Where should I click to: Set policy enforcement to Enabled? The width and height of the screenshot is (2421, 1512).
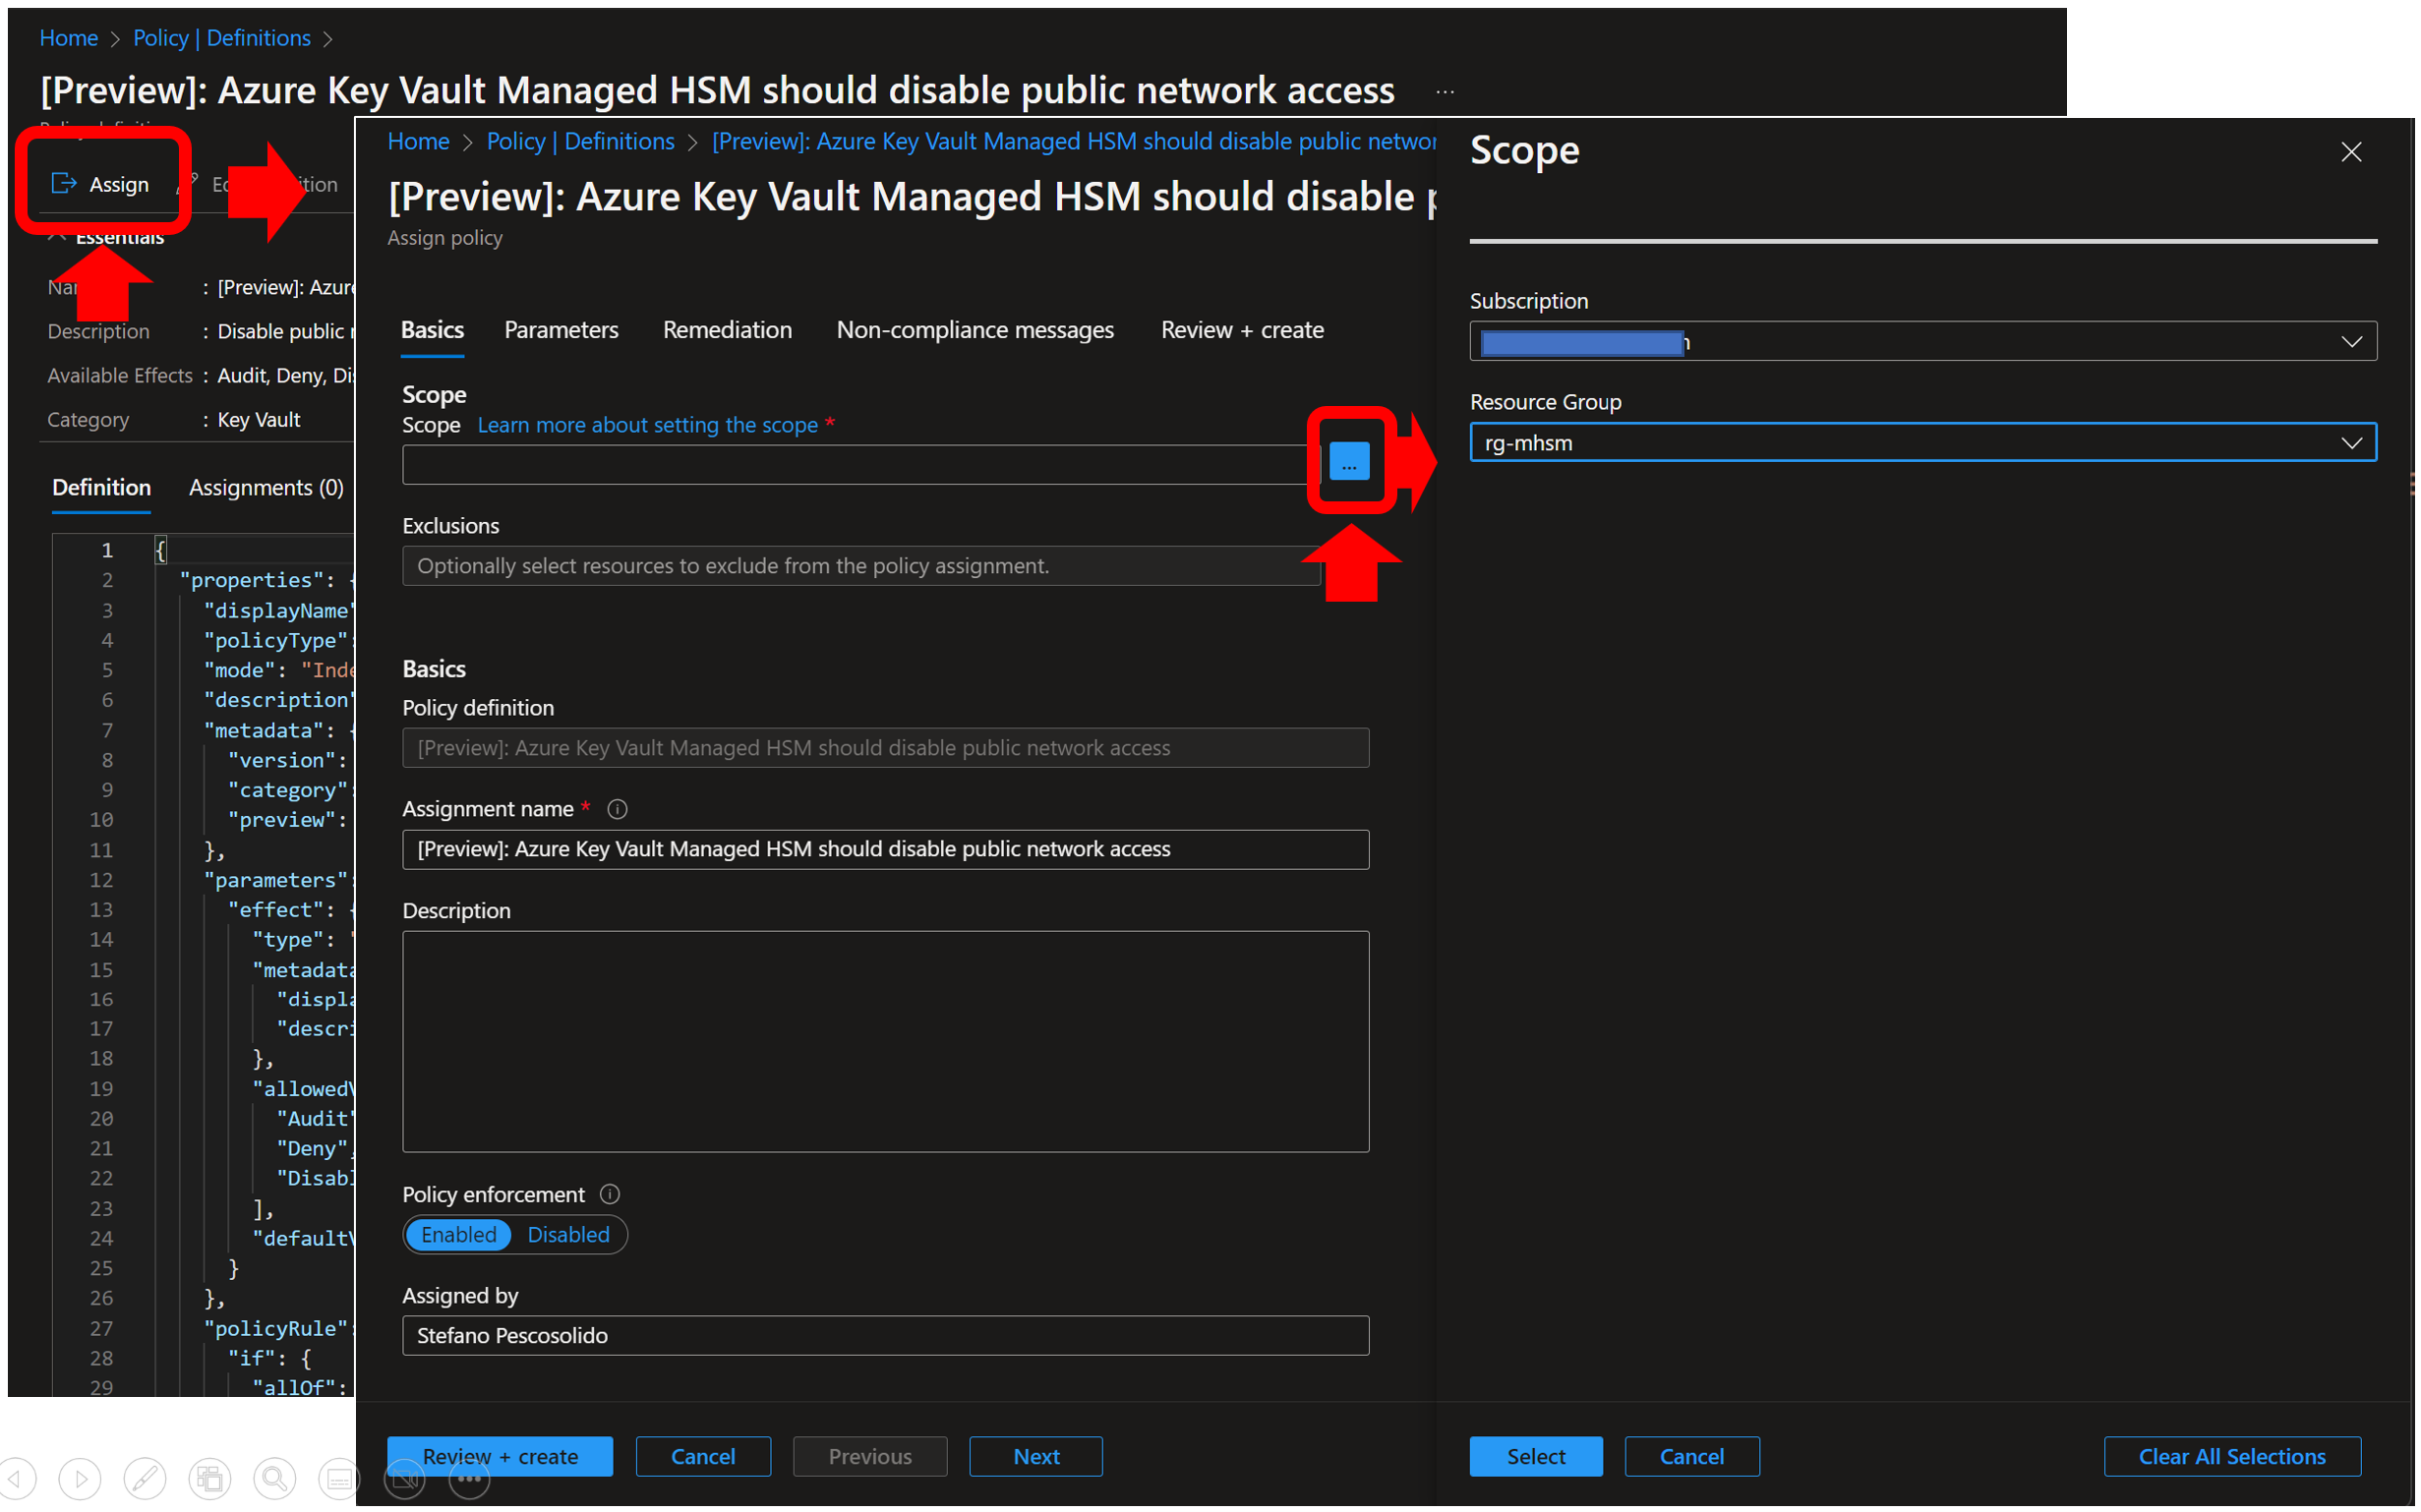click(459, 1237)
